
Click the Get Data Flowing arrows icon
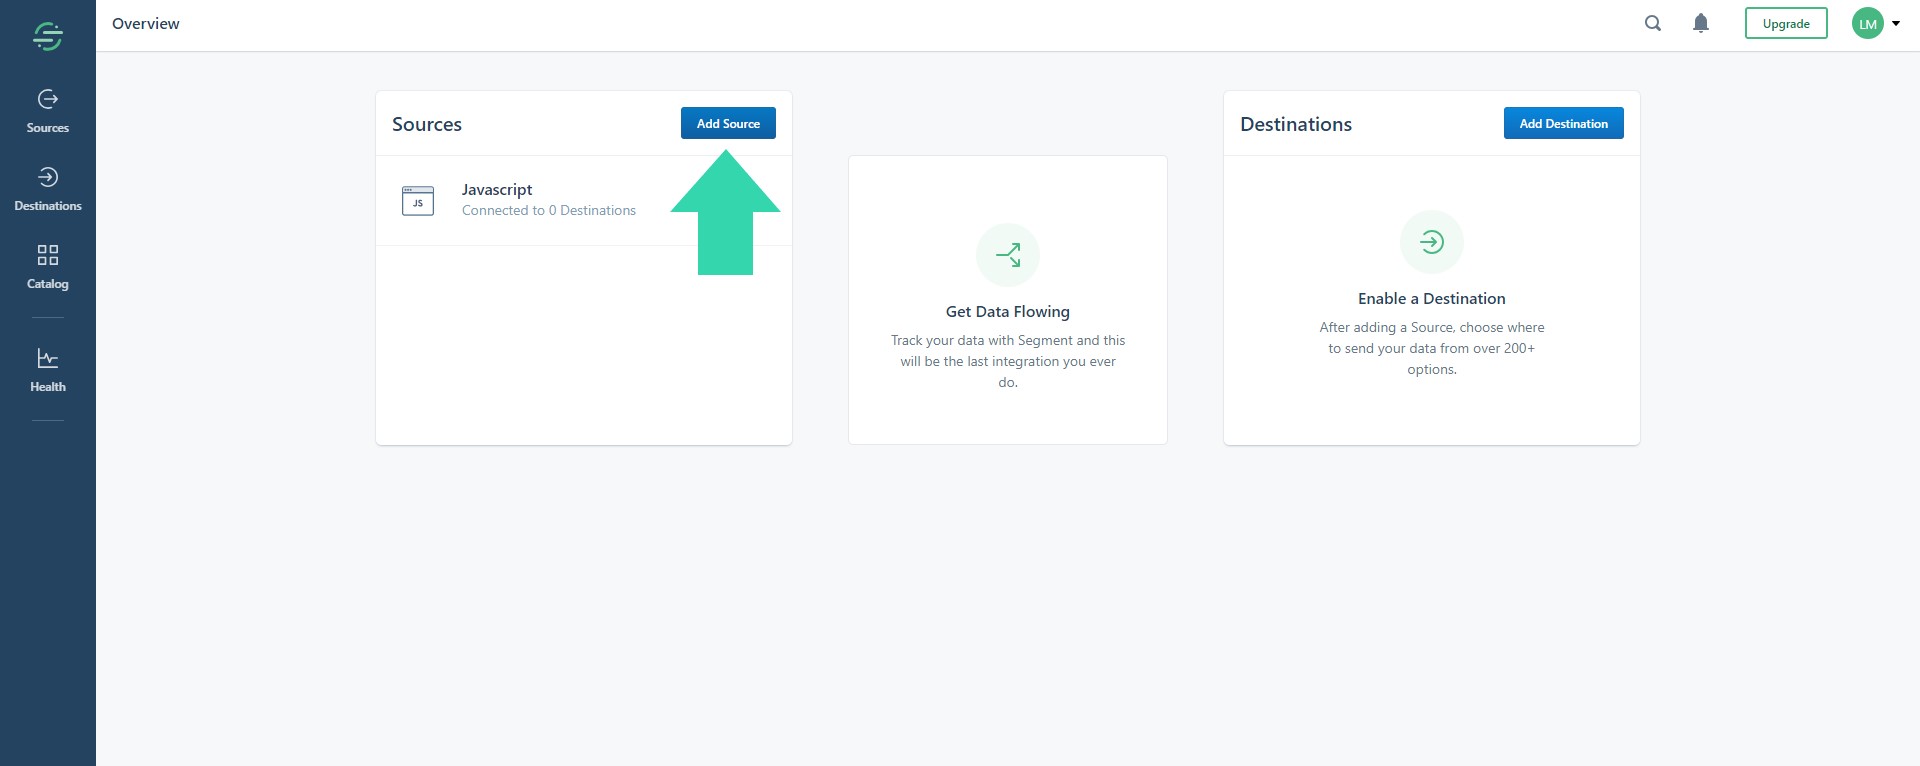click(x=1007, y=255)
